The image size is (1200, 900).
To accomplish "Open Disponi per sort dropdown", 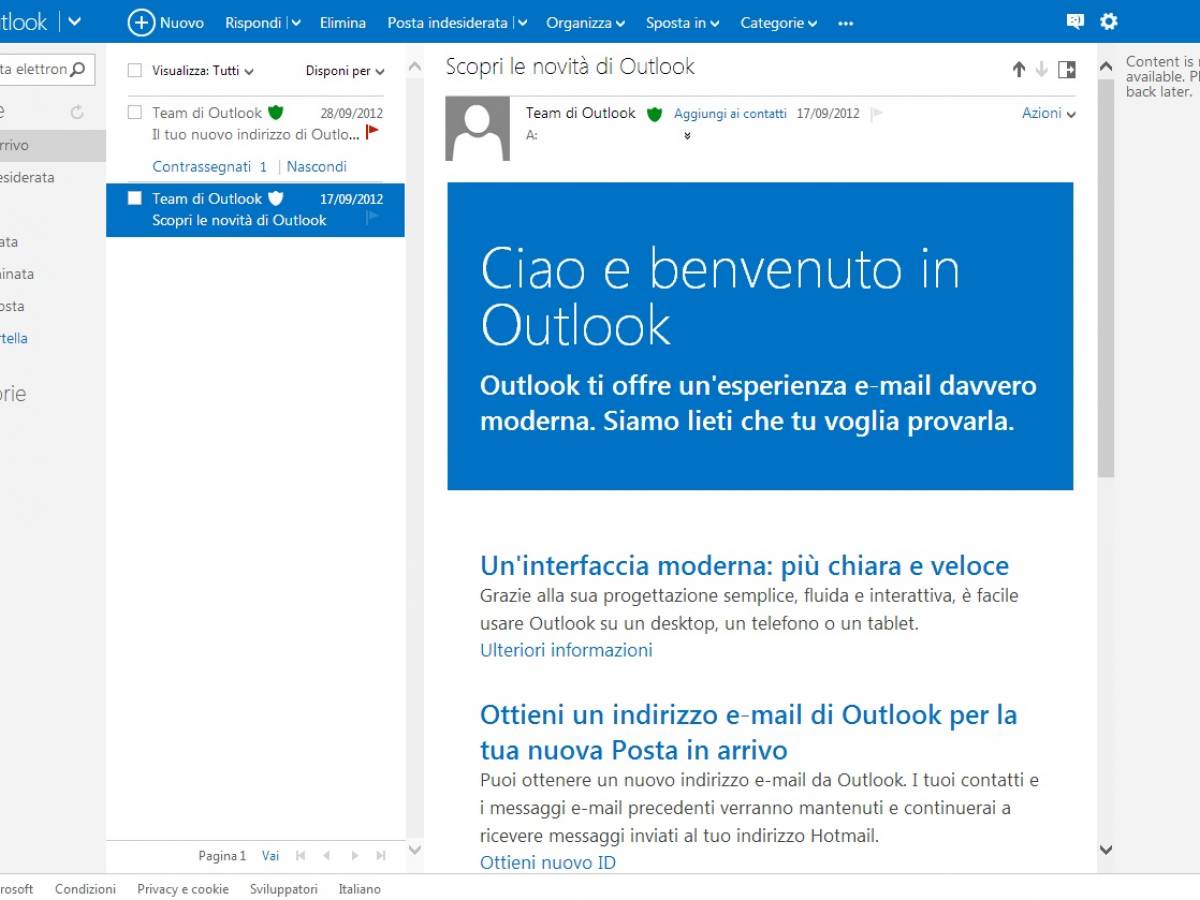I will coord(345,71).
